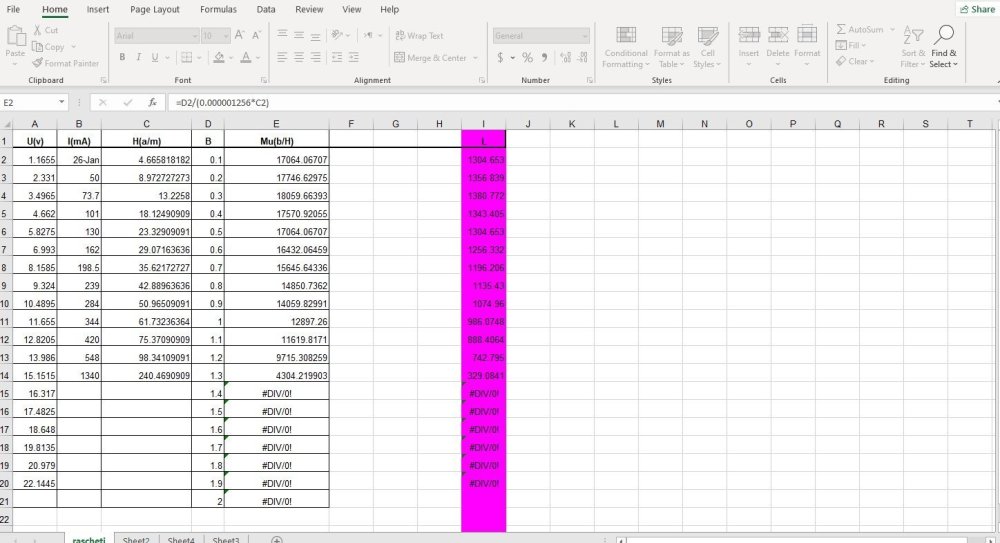This screenshot has height=543, width=1000.
Task: Switch to the Page Layout tab
Action: (154, 9)
